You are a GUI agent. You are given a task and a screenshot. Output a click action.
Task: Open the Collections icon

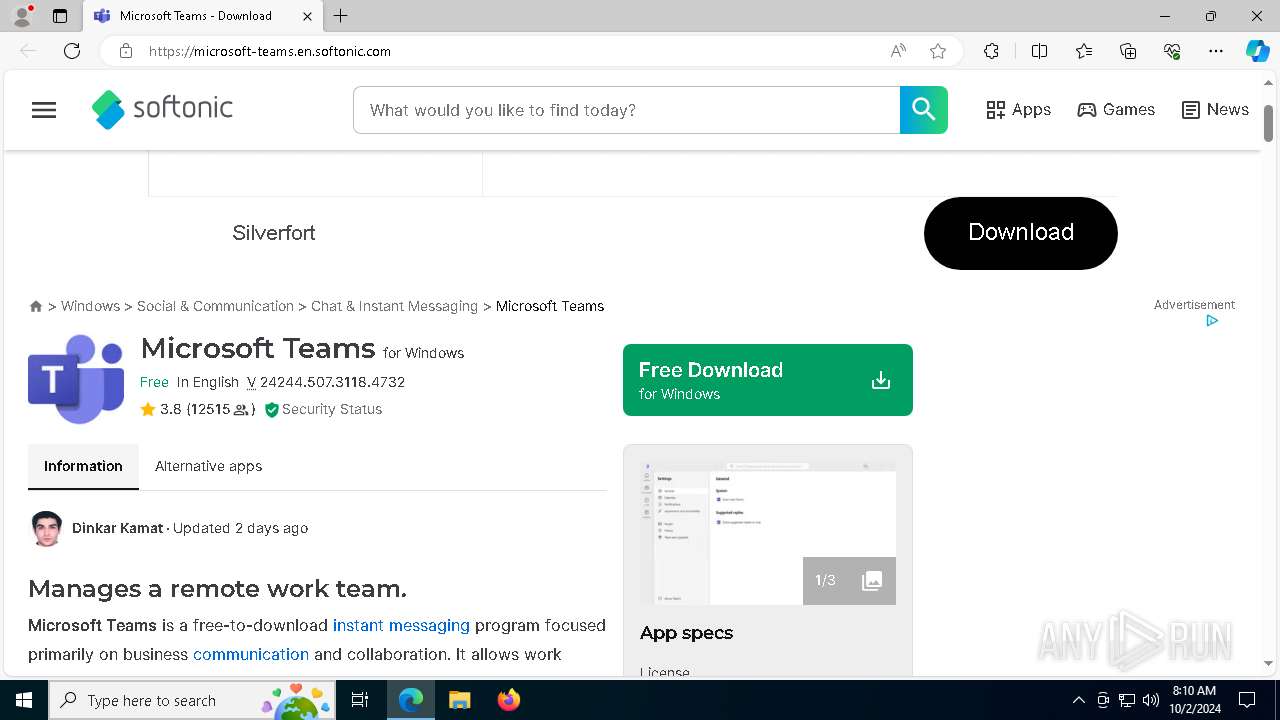coord(1128,51)
